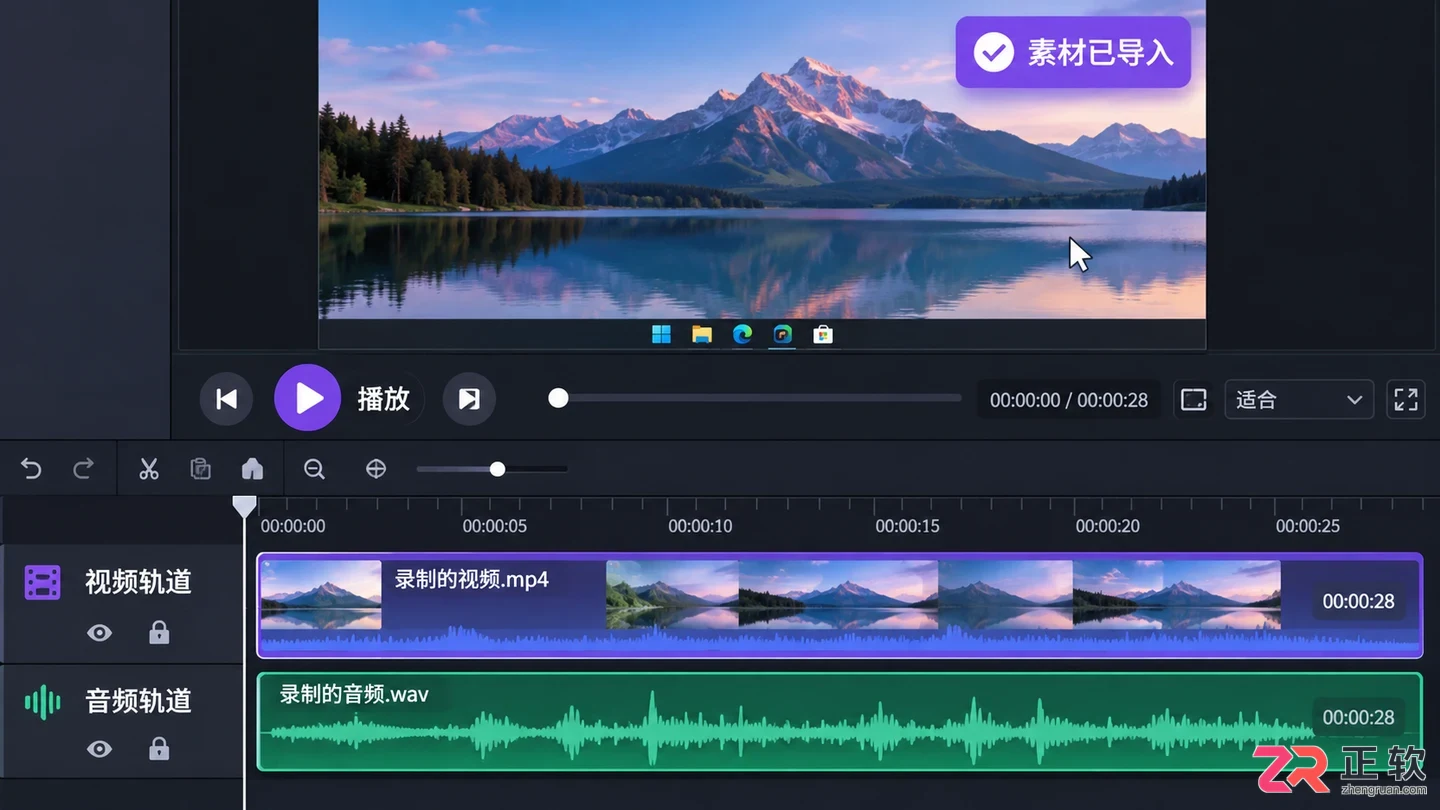Click the 00:00:00 / 00:00:28 time display

click(x=1069, y=400)
